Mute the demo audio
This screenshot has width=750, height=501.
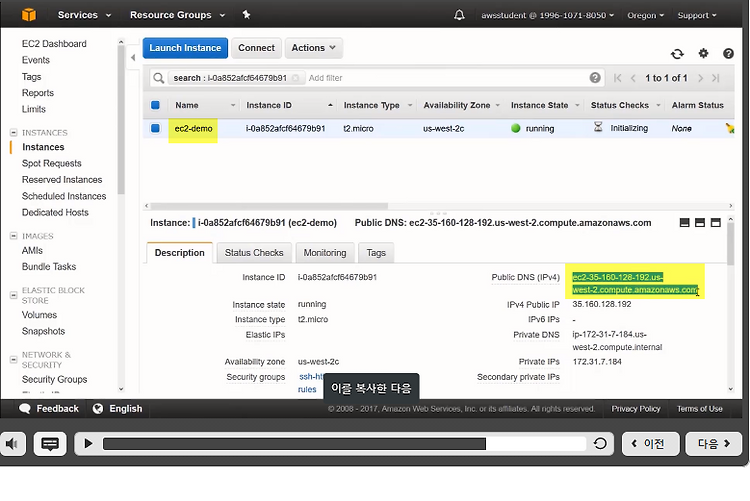click(12, 444)
